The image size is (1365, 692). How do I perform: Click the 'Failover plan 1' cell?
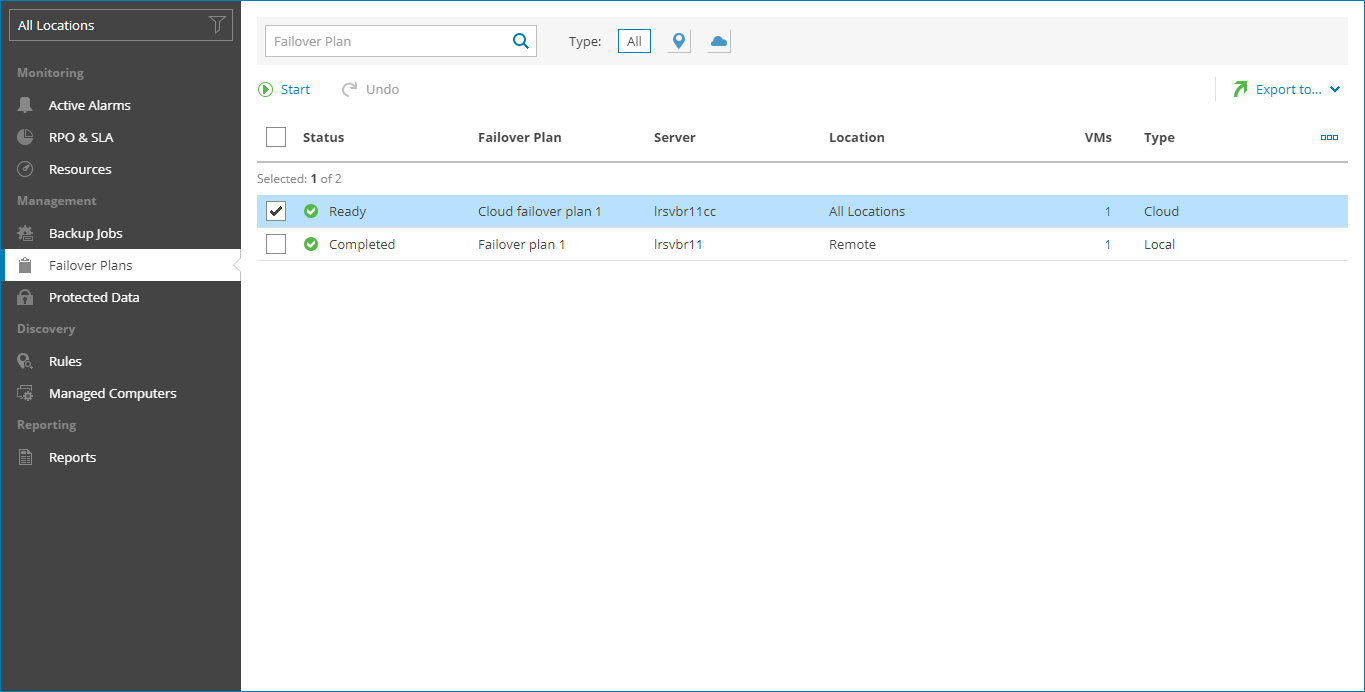tap(522, 244)
